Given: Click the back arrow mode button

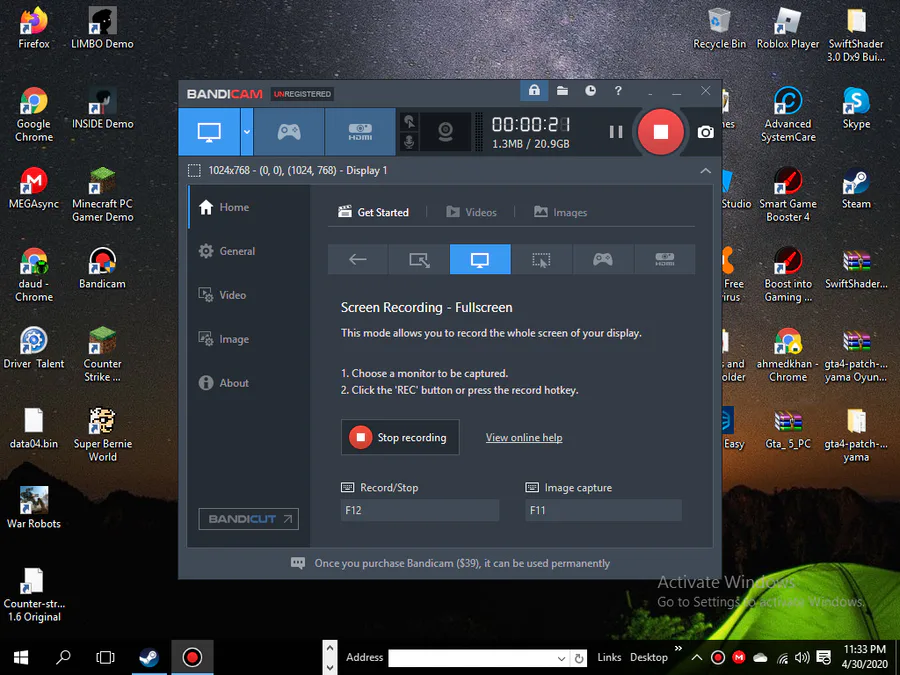Looking at the screenshot, I should 358,259.
